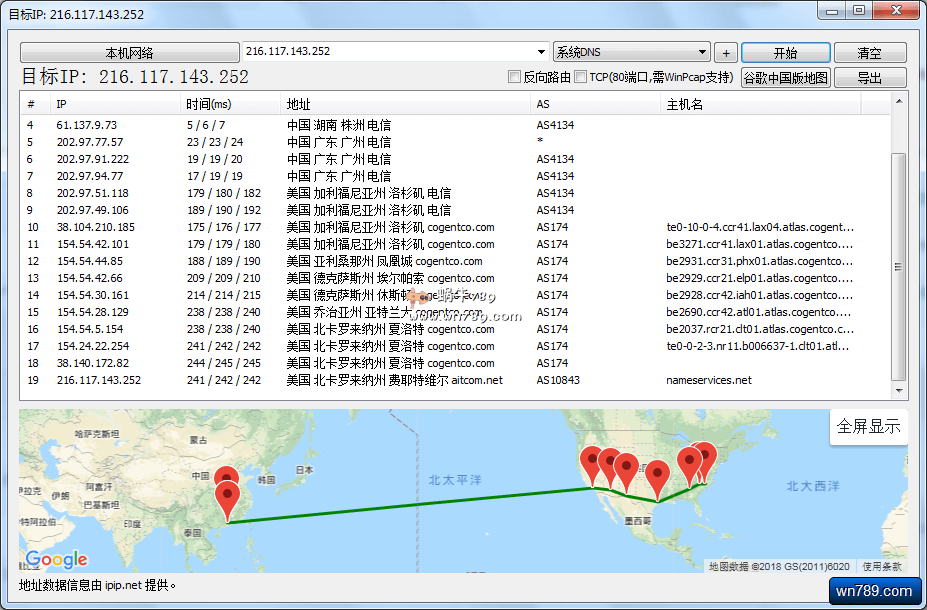Image resolution: width=927 pixels, height=610 pixels.
Task: Click the + button beside the DNS selector
Action: [x=726, y=53]
